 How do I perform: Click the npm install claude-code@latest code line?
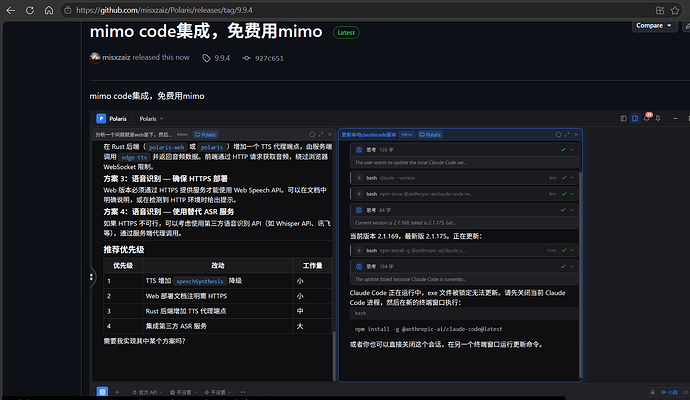(x=428, y=329)
